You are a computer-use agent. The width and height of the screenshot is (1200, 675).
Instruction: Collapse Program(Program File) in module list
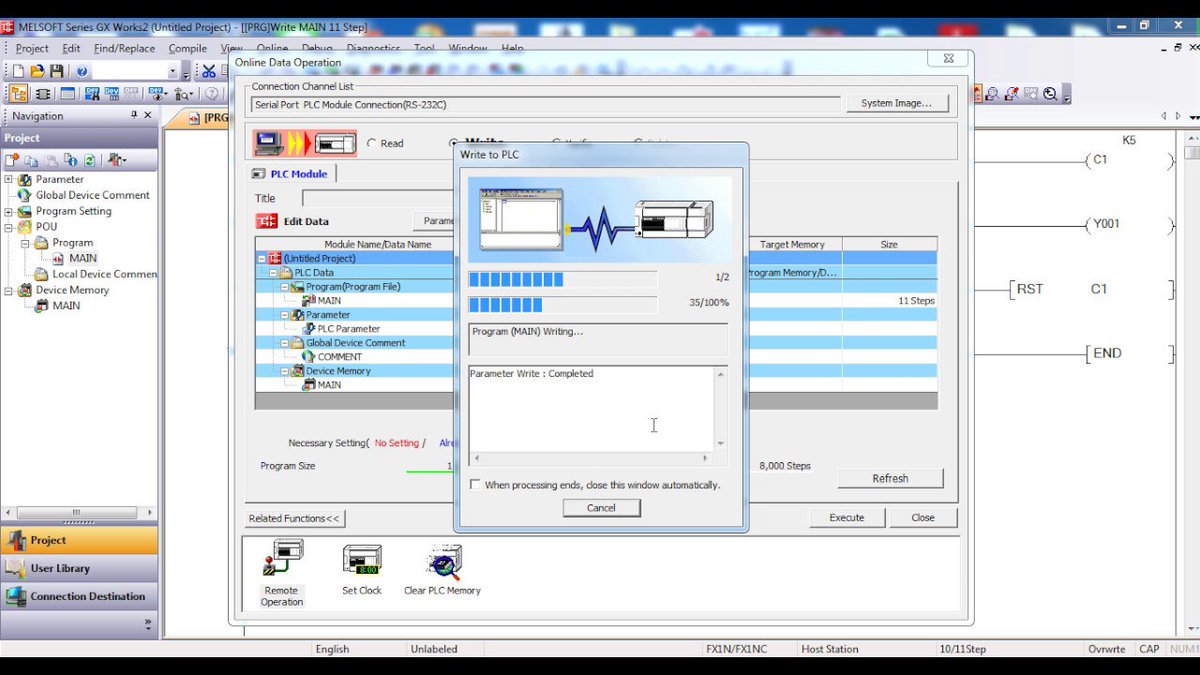coord(285,286)
